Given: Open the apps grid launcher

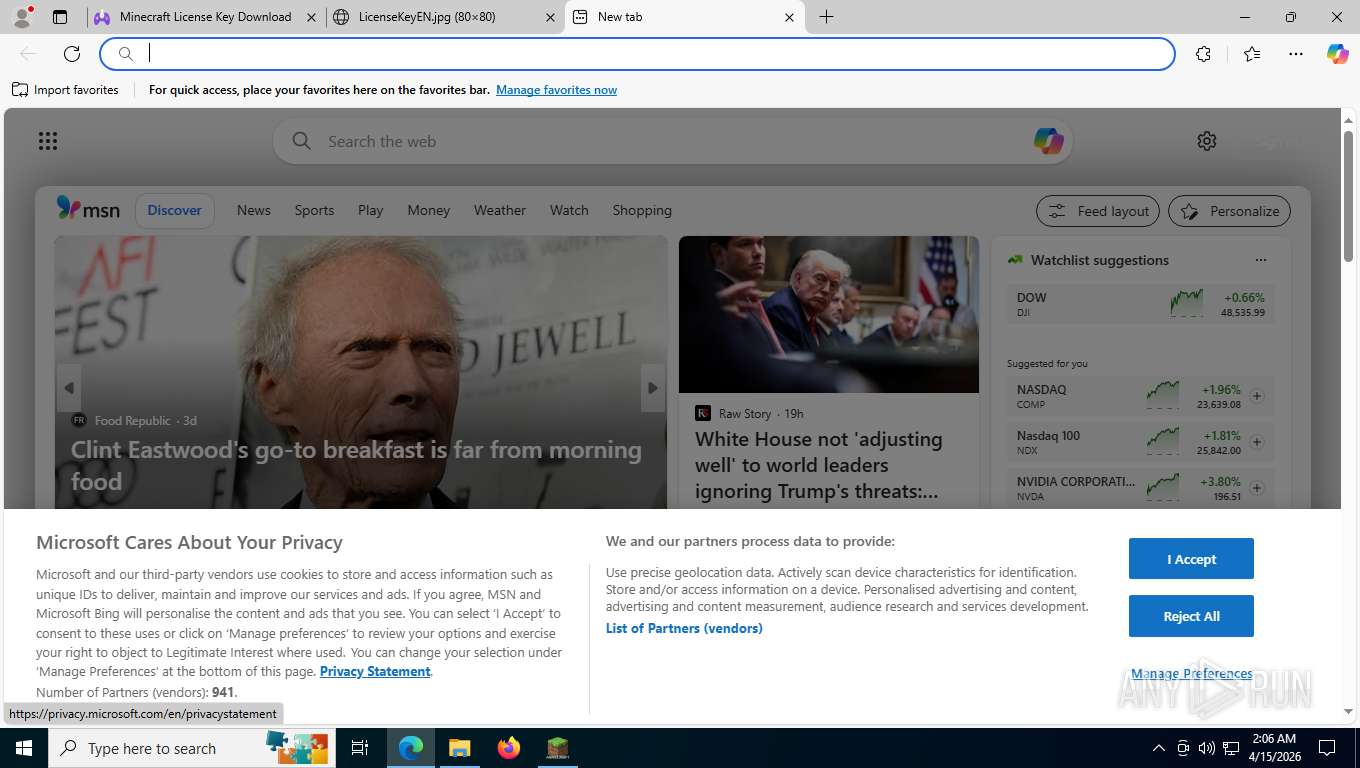Looking at the screenshot, I should [x=48, y=141].
